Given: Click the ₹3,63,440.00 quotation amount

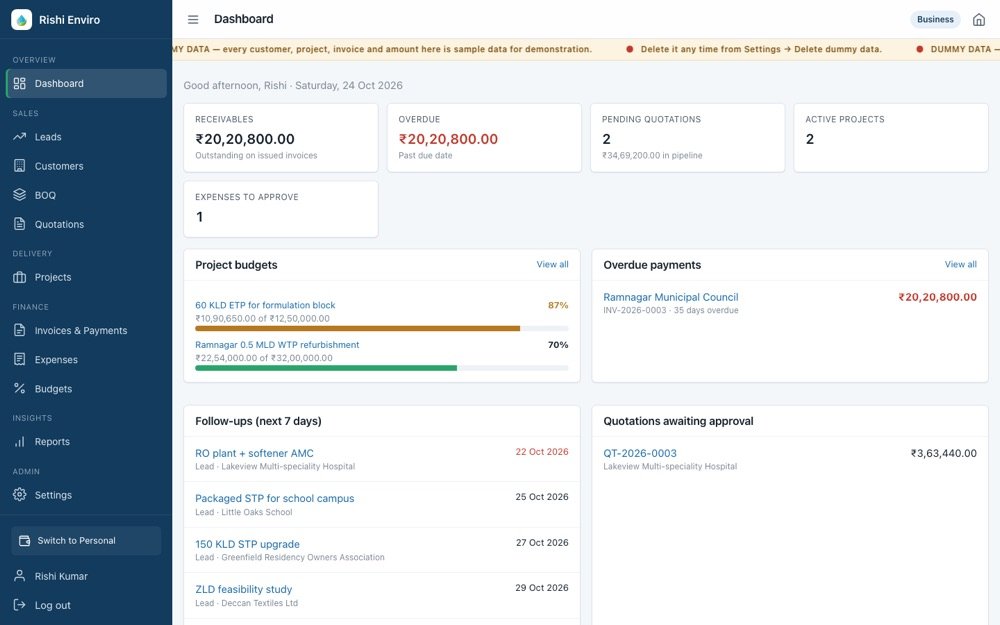Looking at the screenshot, I should tap(943, 453).
